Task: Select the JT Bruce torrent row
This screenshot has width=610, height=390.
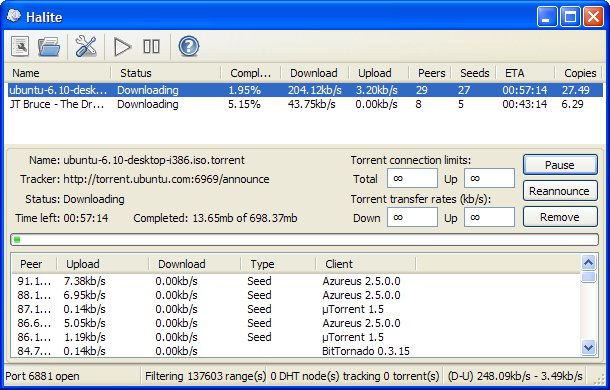Action: [305, 104]
